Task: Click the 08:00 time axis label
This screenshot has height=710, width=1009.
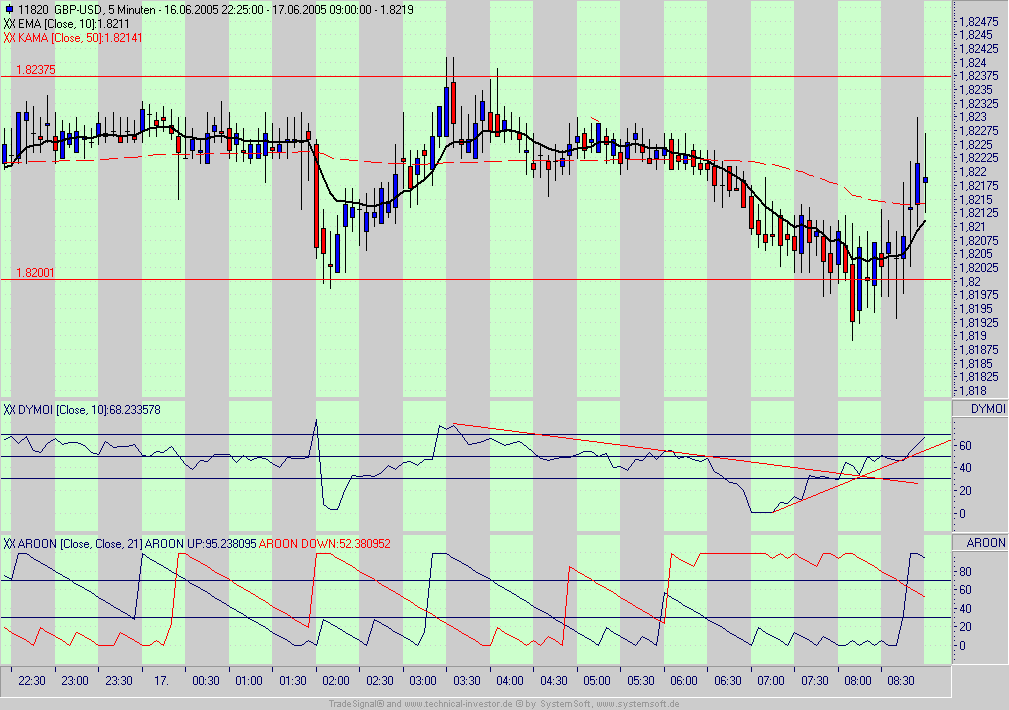Action: (x=858, y=681)
